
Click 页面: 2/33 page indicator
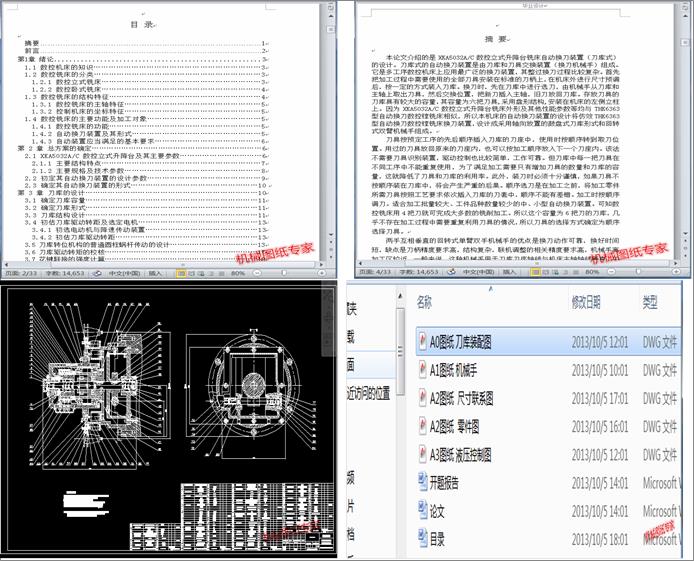21,273
